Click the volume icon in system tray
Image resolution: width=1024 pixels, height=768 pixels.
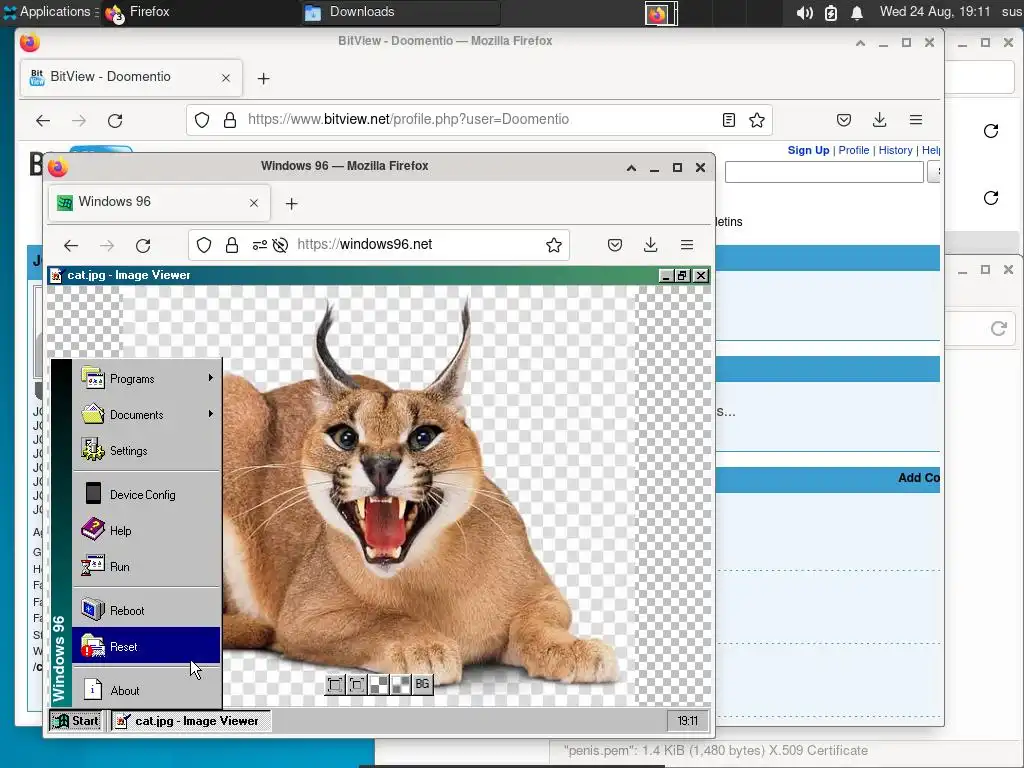pyautogui.click(x=805, y=12)
